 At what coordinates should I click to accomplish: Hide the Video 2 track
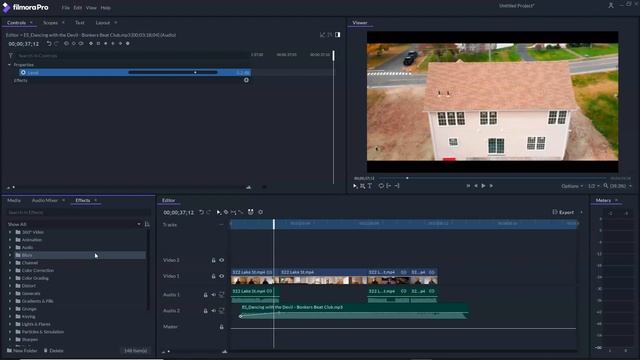pos(222,260)
